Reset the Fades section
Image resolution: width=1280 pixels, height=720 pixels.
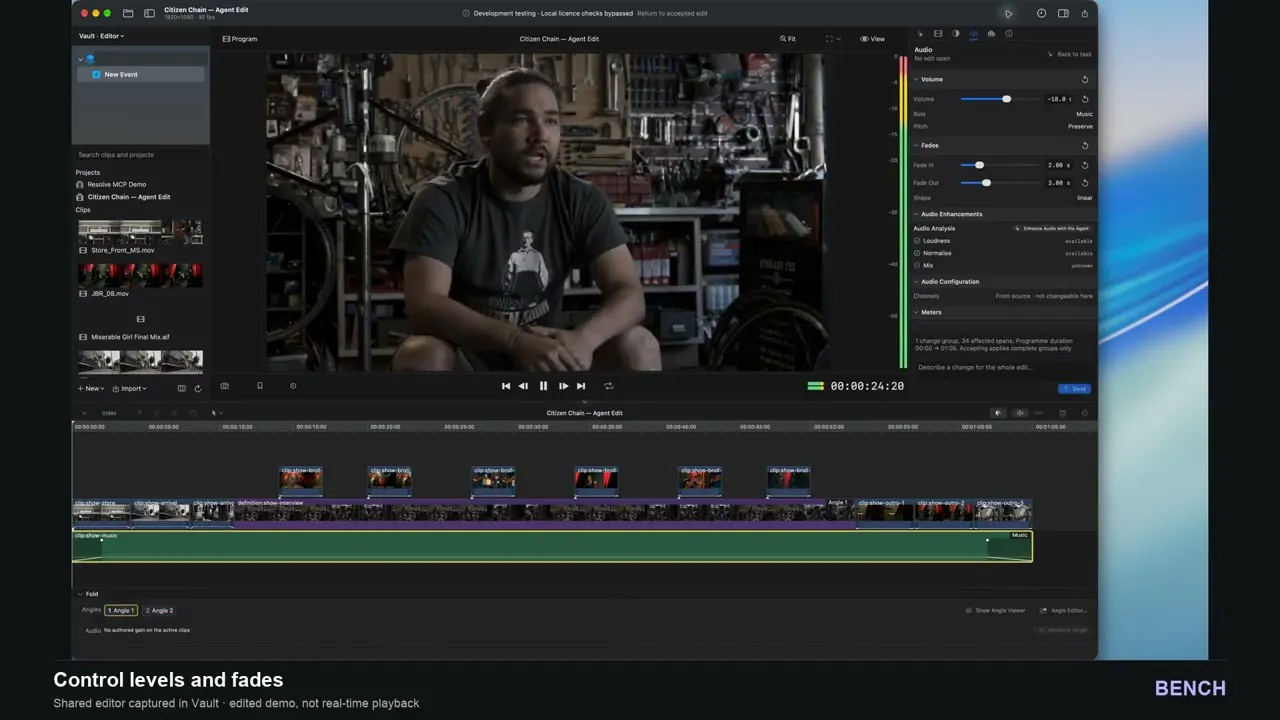click(1085, 146)
